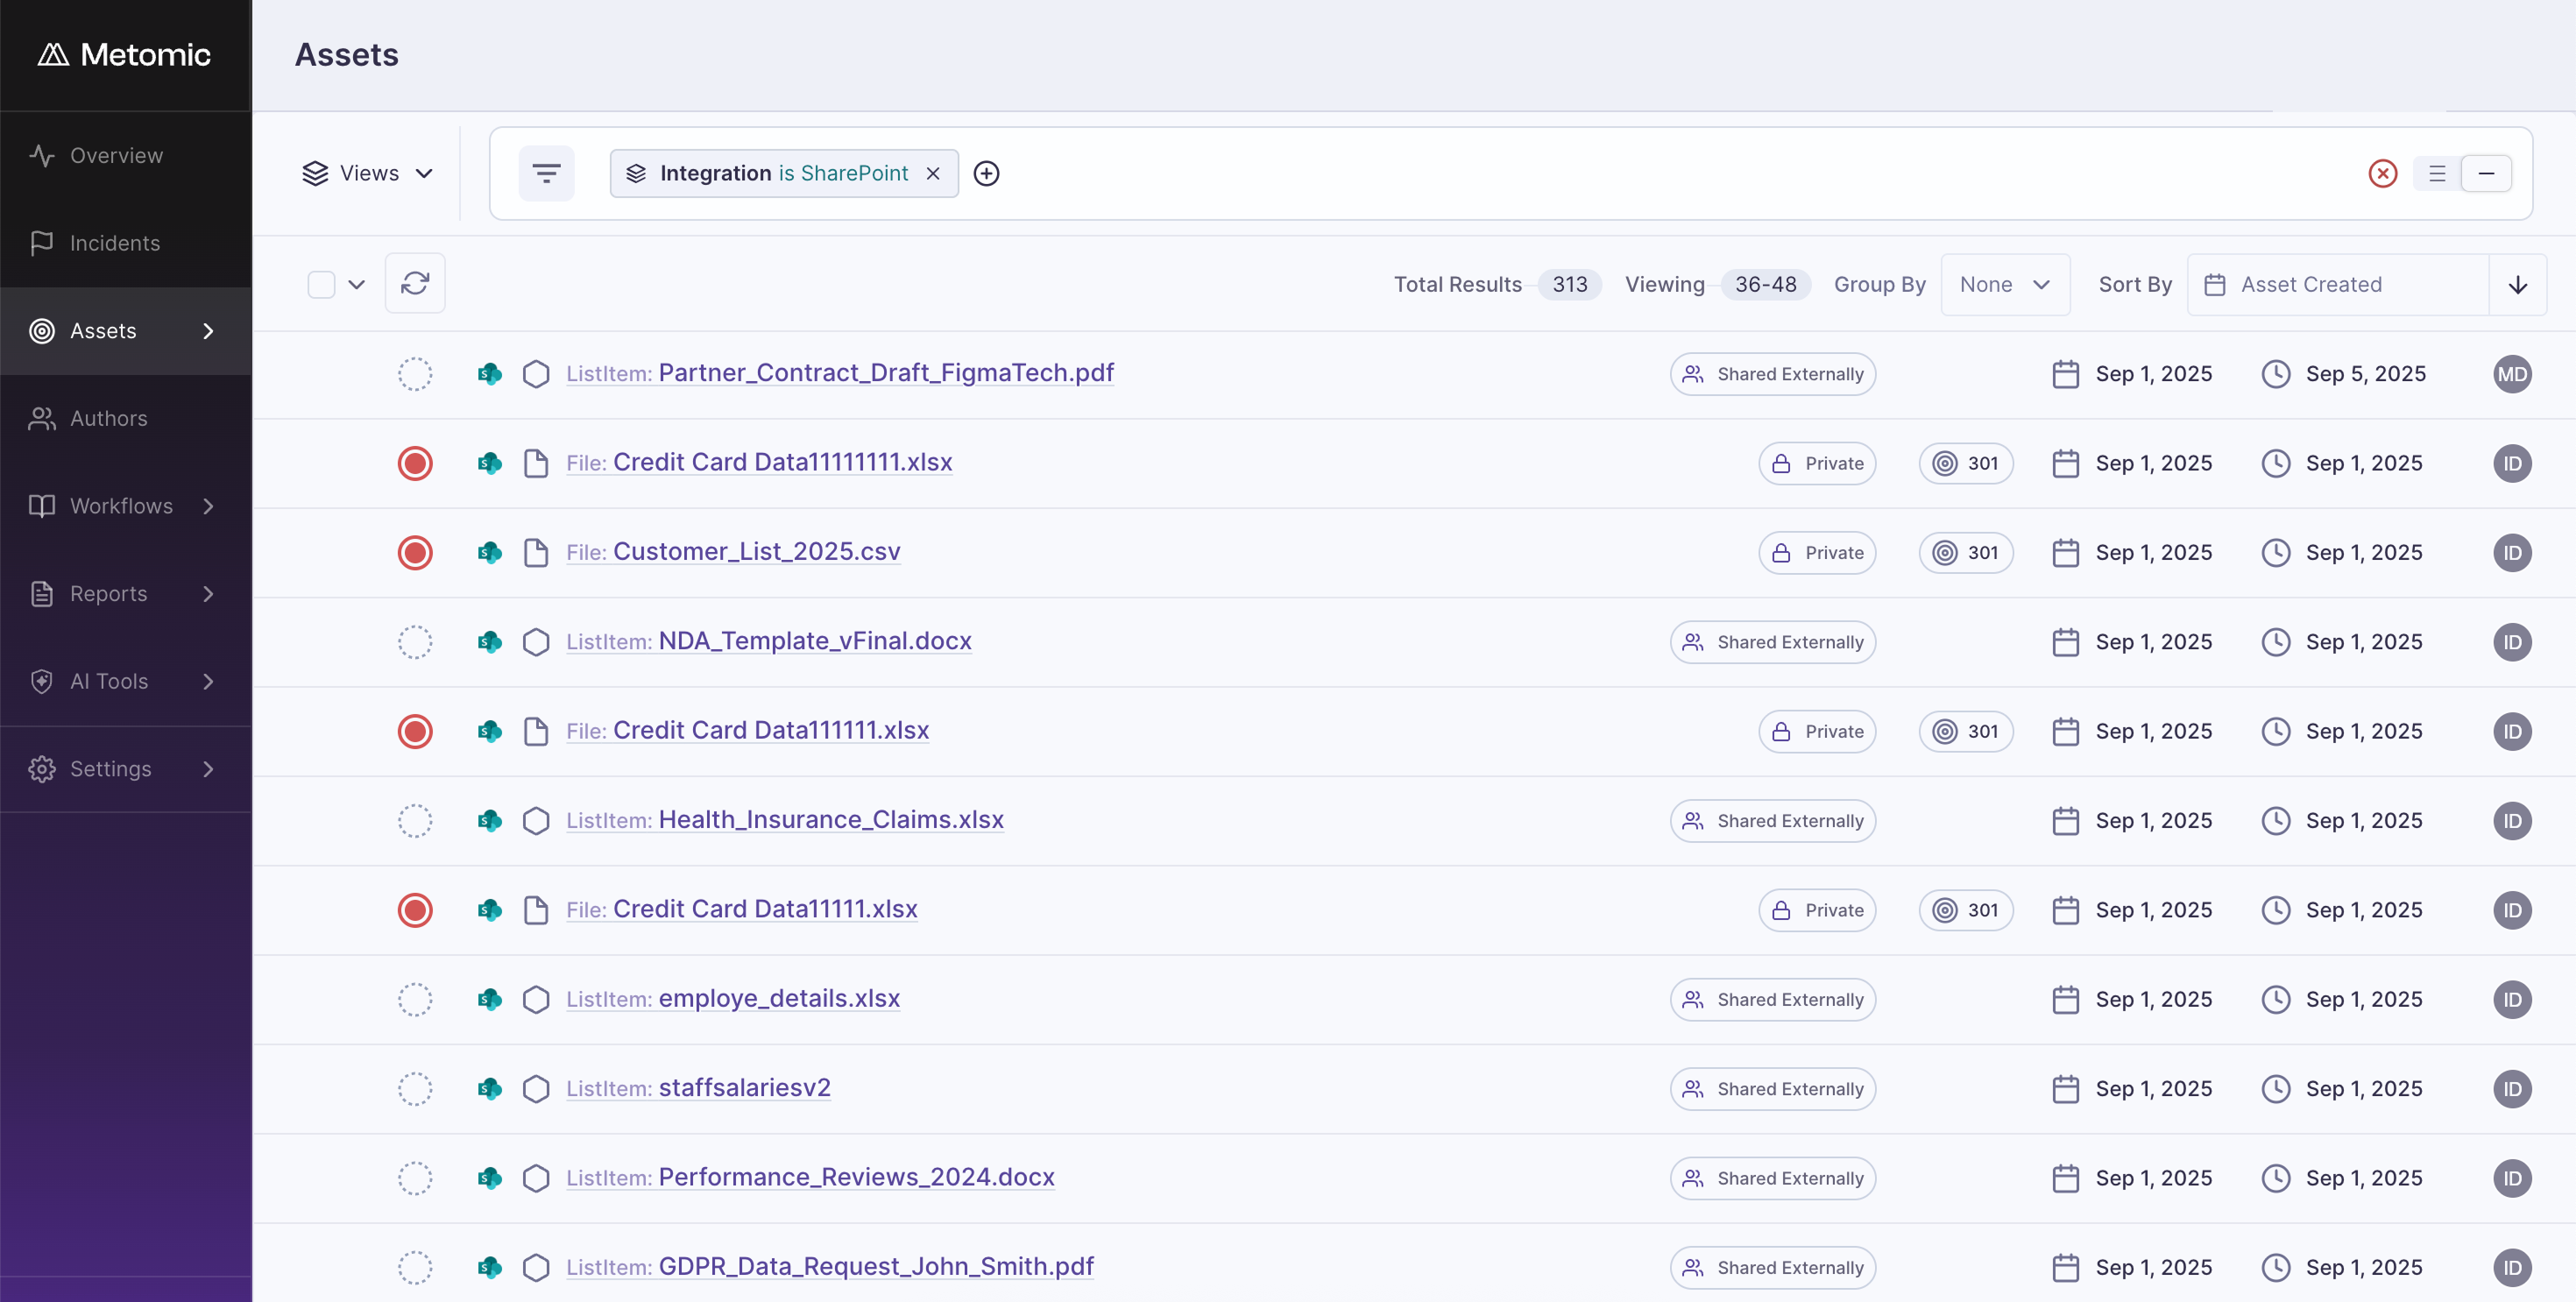Open Health_Insurance_Claims.xlsx list item
Screen dimensions: 2576x1302
[x=784, y=820]
